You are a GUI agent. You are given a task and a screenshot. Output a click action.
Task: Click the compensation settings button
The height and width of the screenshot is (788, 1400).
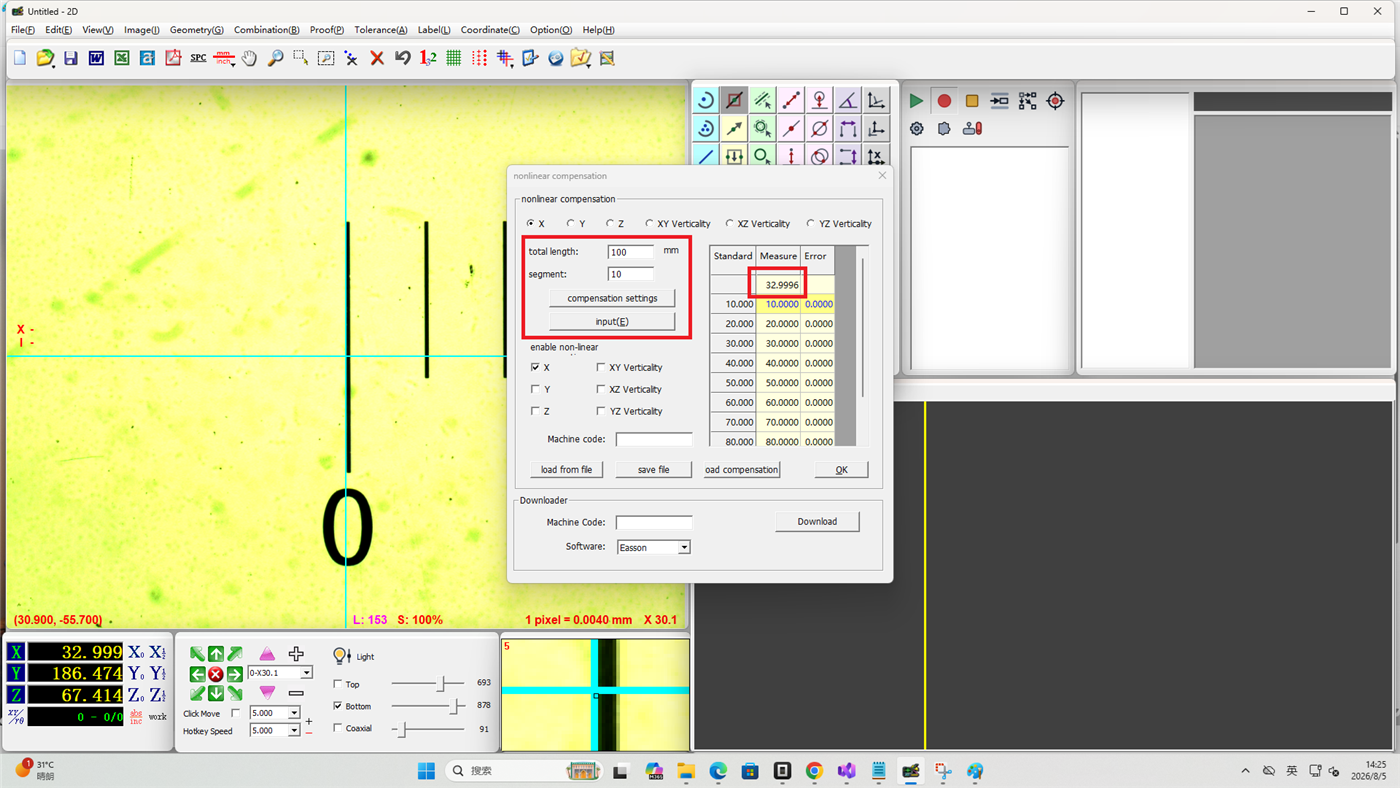pyautogui.click(x=612, y=298)
